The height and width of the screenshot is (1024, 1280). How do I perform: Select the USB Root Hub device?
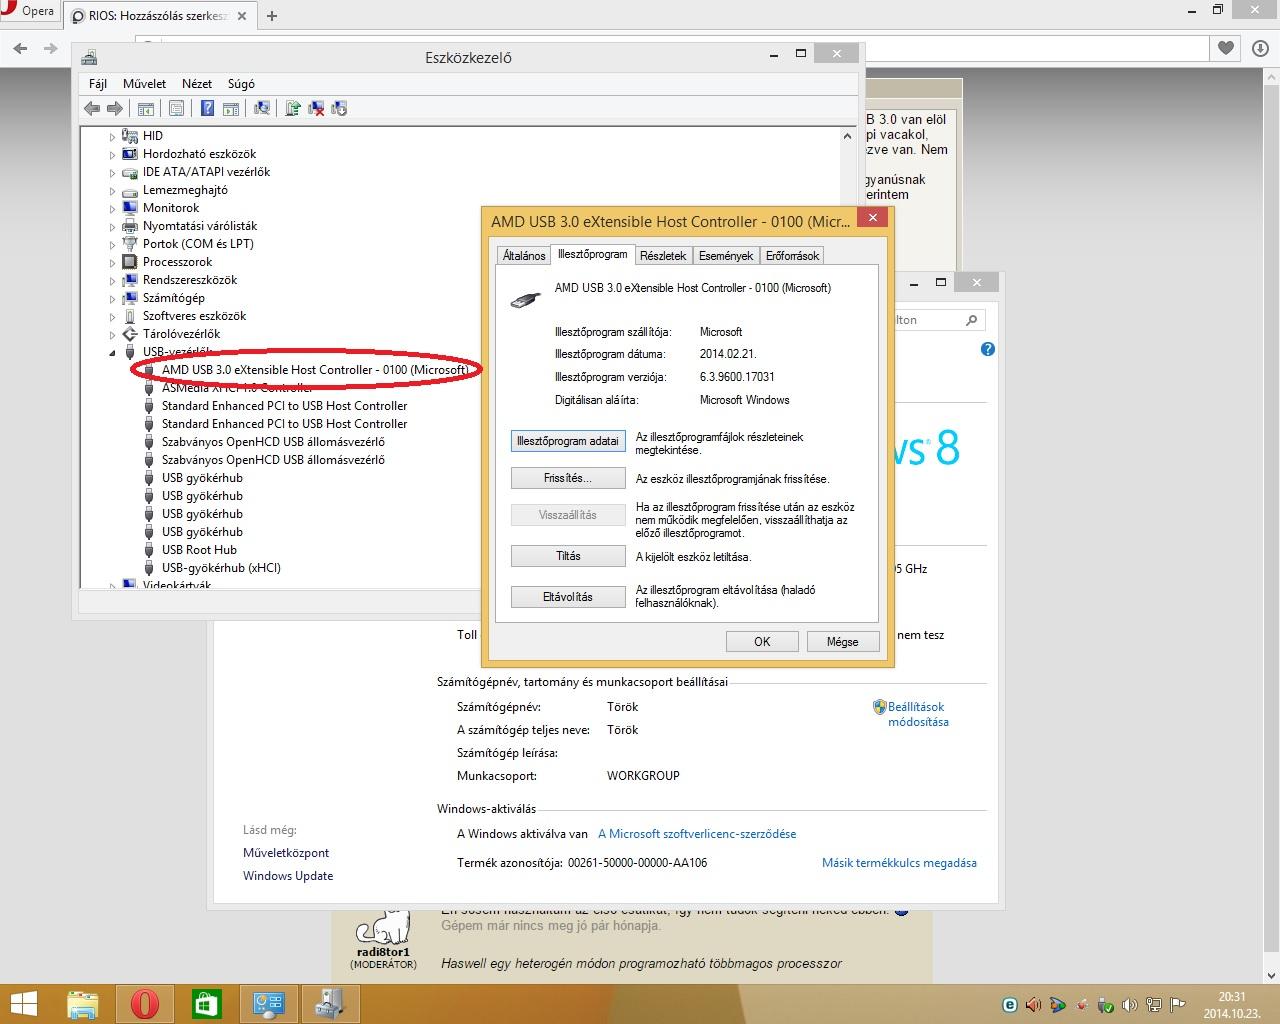(199, 550)
